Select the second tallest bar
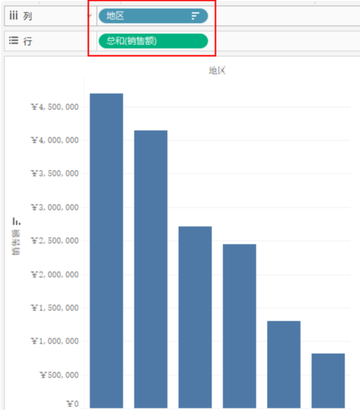360x410 pixels. click(x=151, y=269)
